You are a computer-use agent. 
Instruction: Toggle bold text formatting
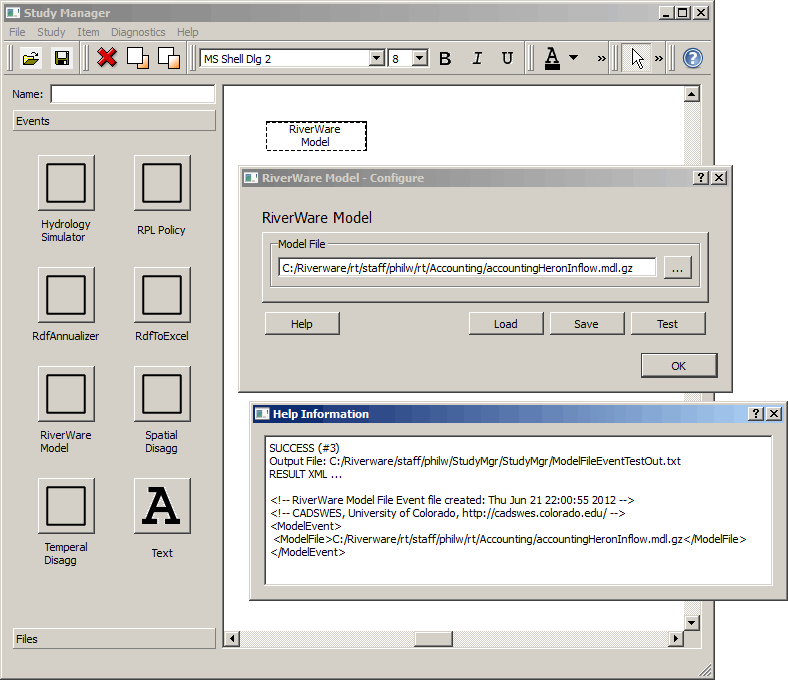(445, 59)
